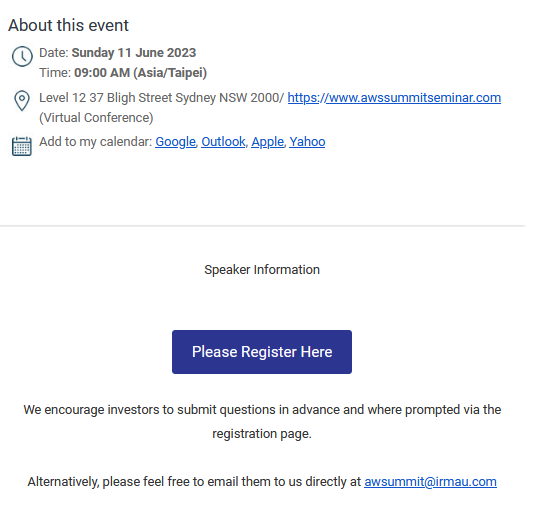Click the About this event heading
This screenshot has width=534, height=505.
pos(68,26)
